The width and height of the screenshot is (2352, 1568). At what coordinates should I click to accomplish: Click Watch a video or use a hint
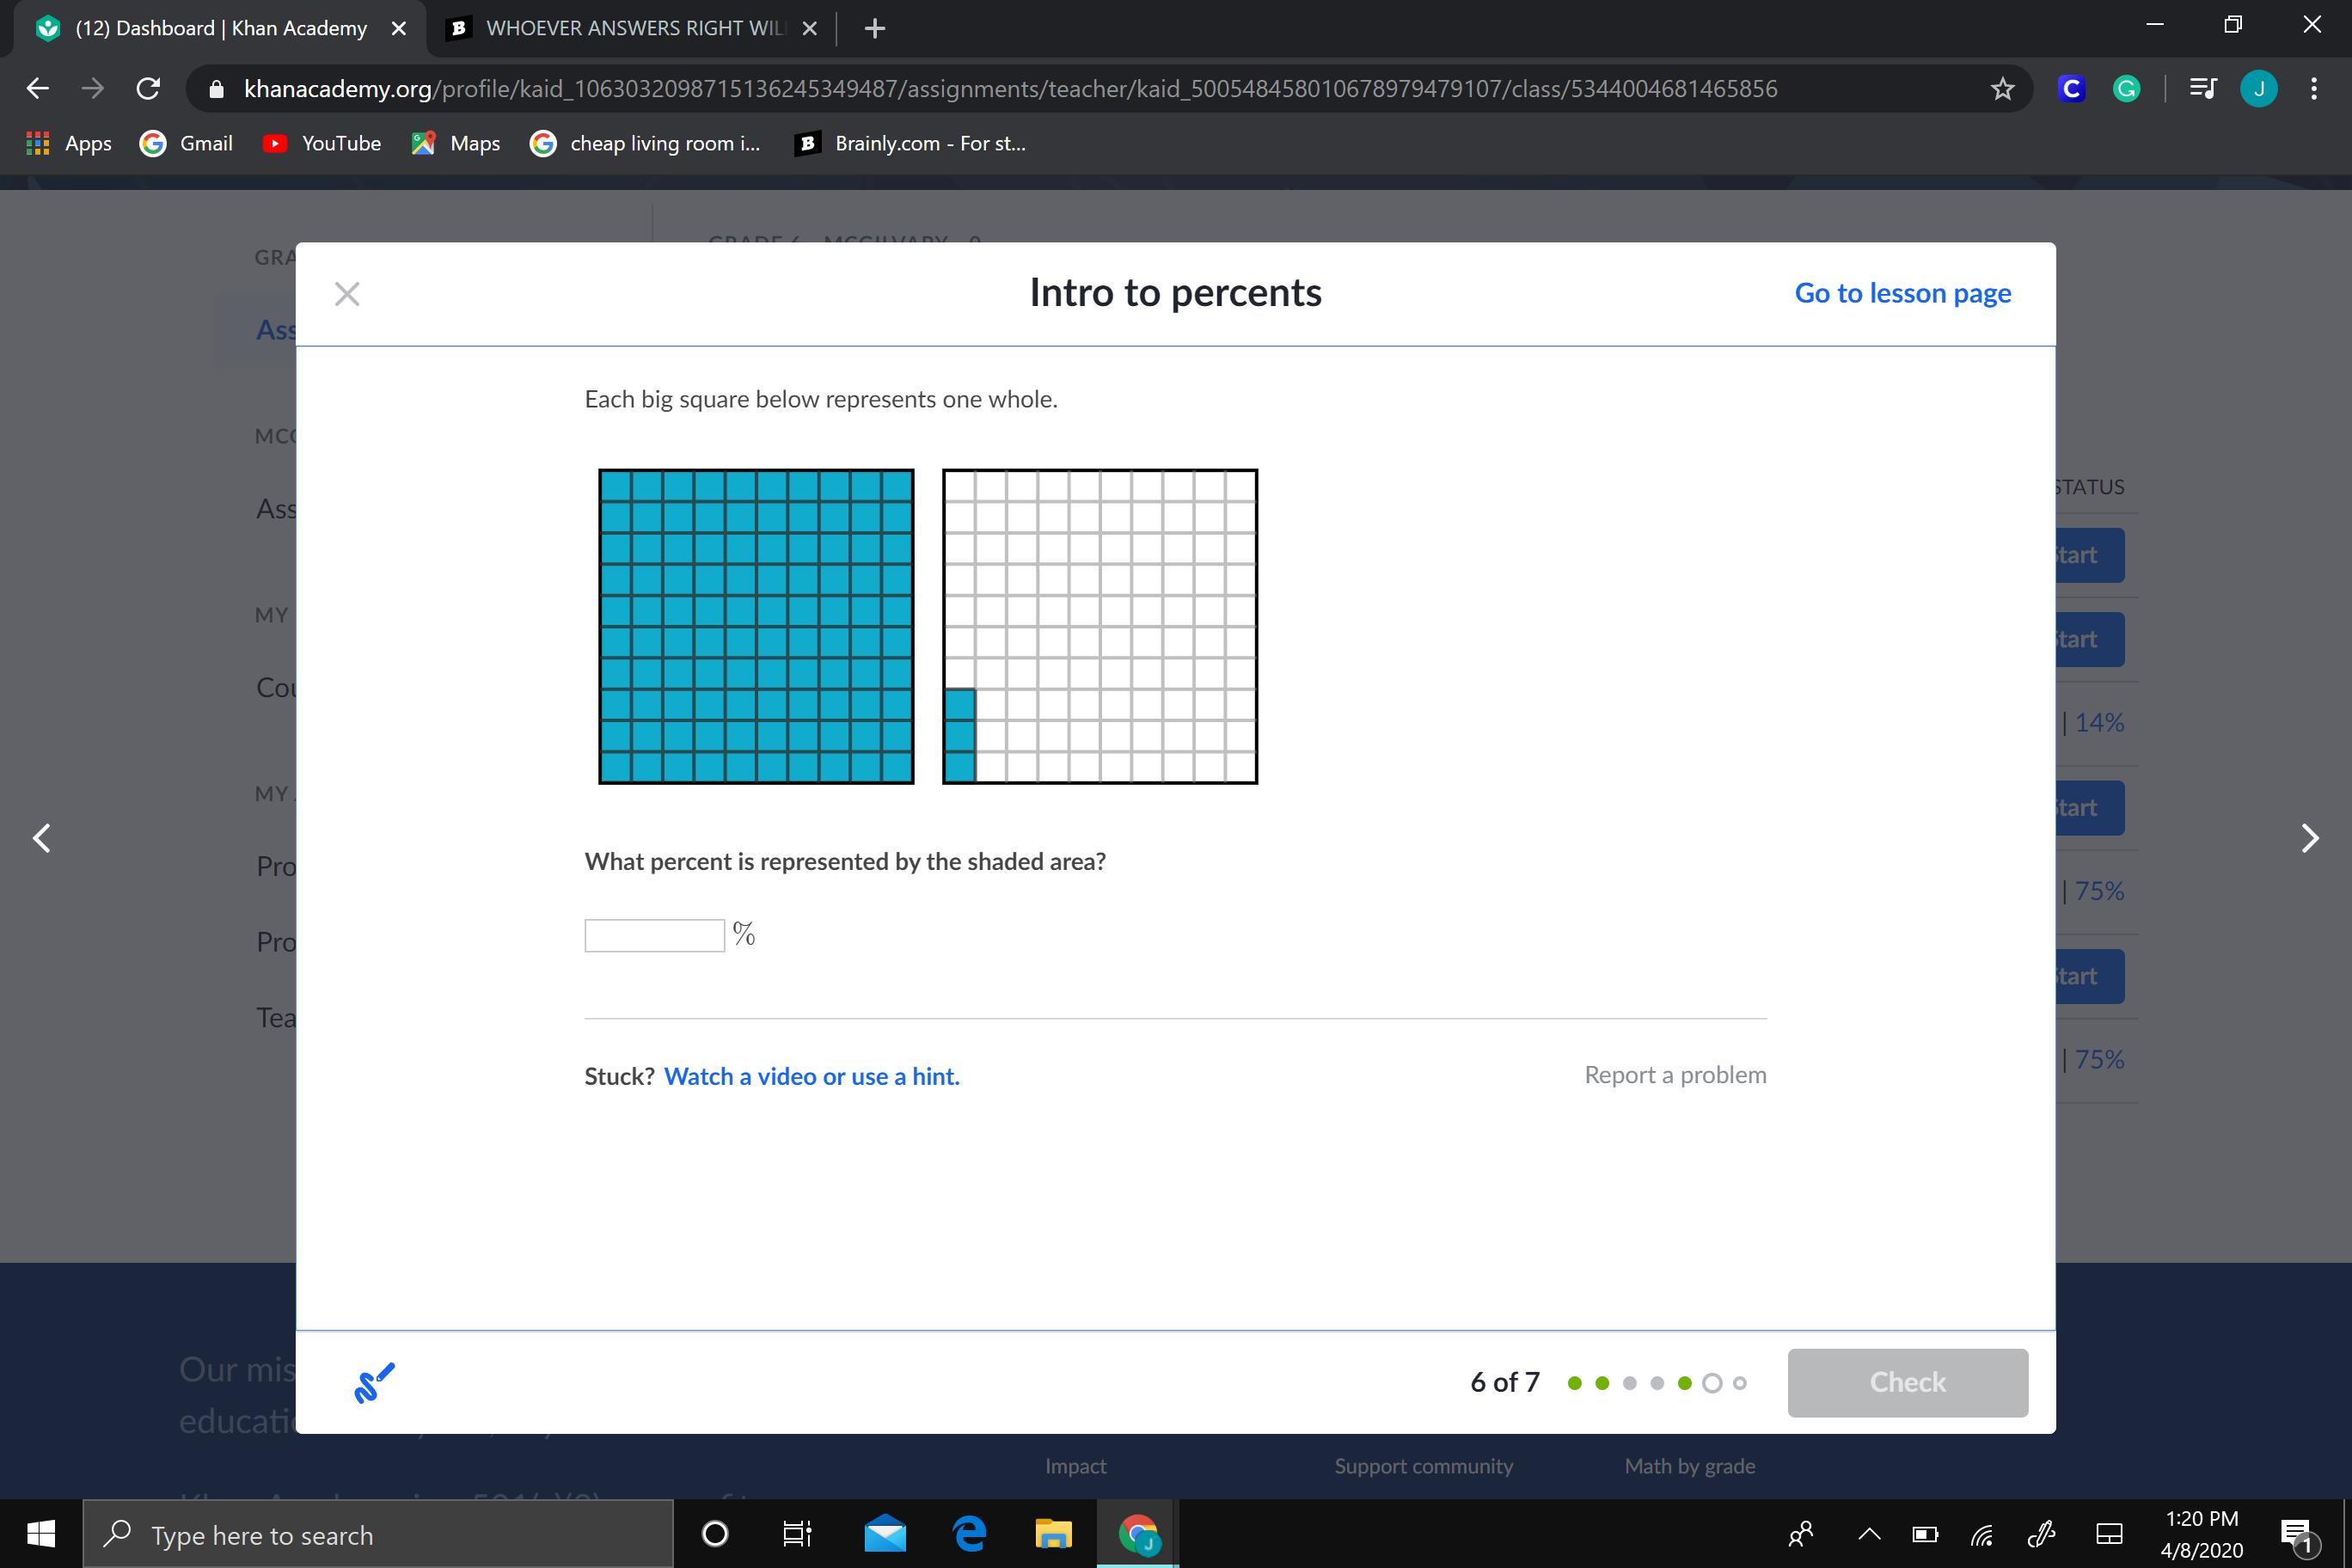[811, 1076]
